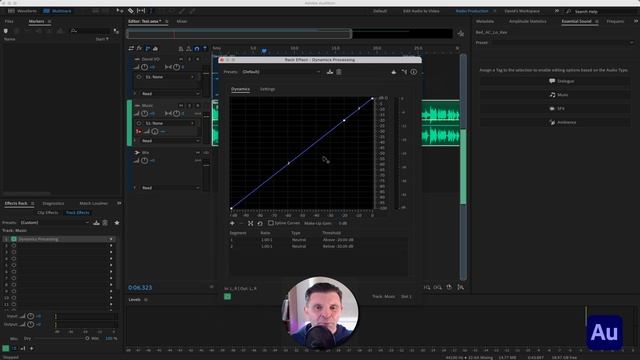Reset the dynamics graph icon
This screenshot has width=640, height=360.
pyautogui.click(x=260, y=223)
